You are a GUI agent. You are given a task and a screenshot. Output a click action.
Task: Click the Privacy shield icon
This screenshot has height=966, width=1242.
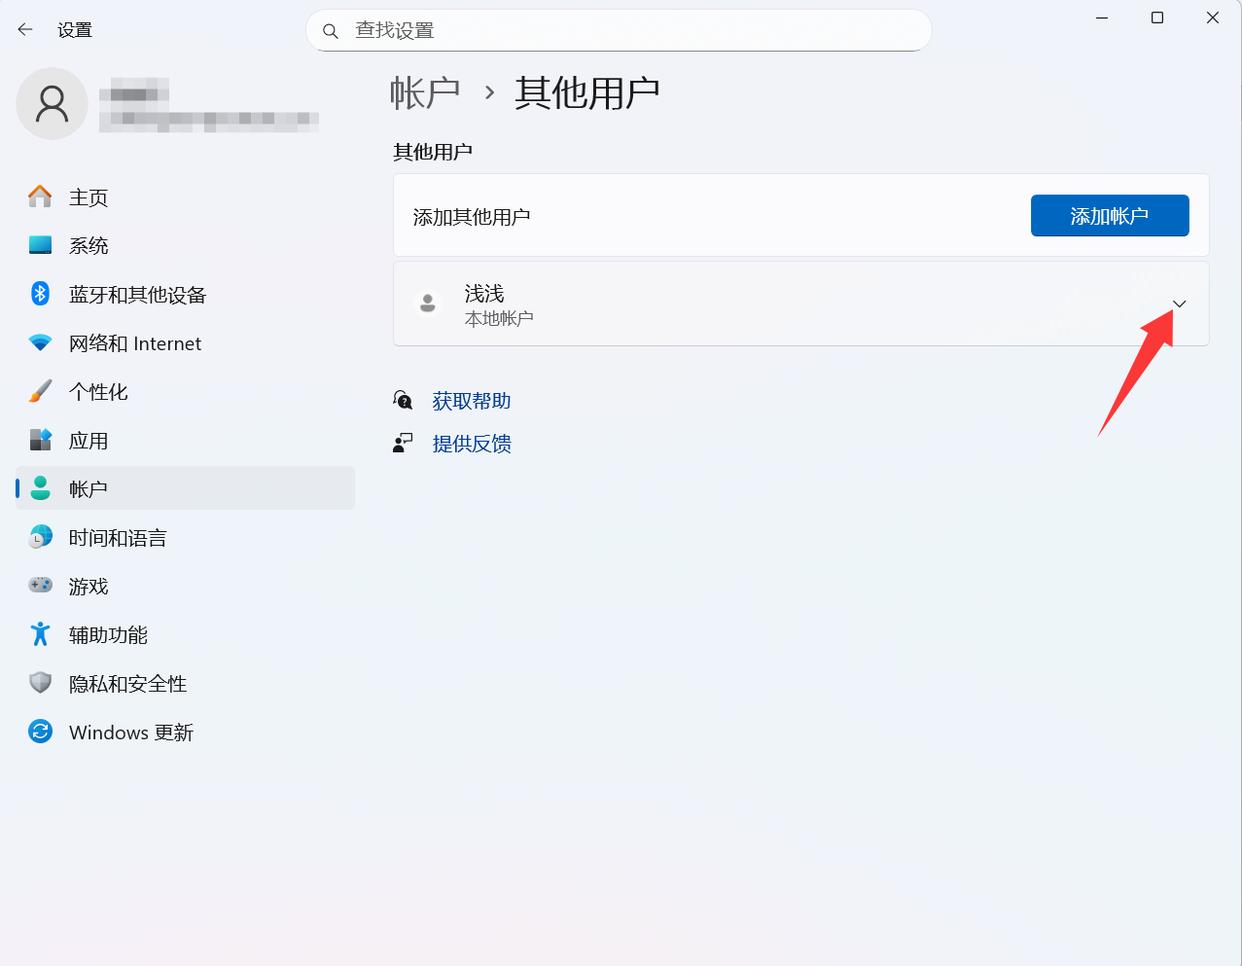click(40, 683)
